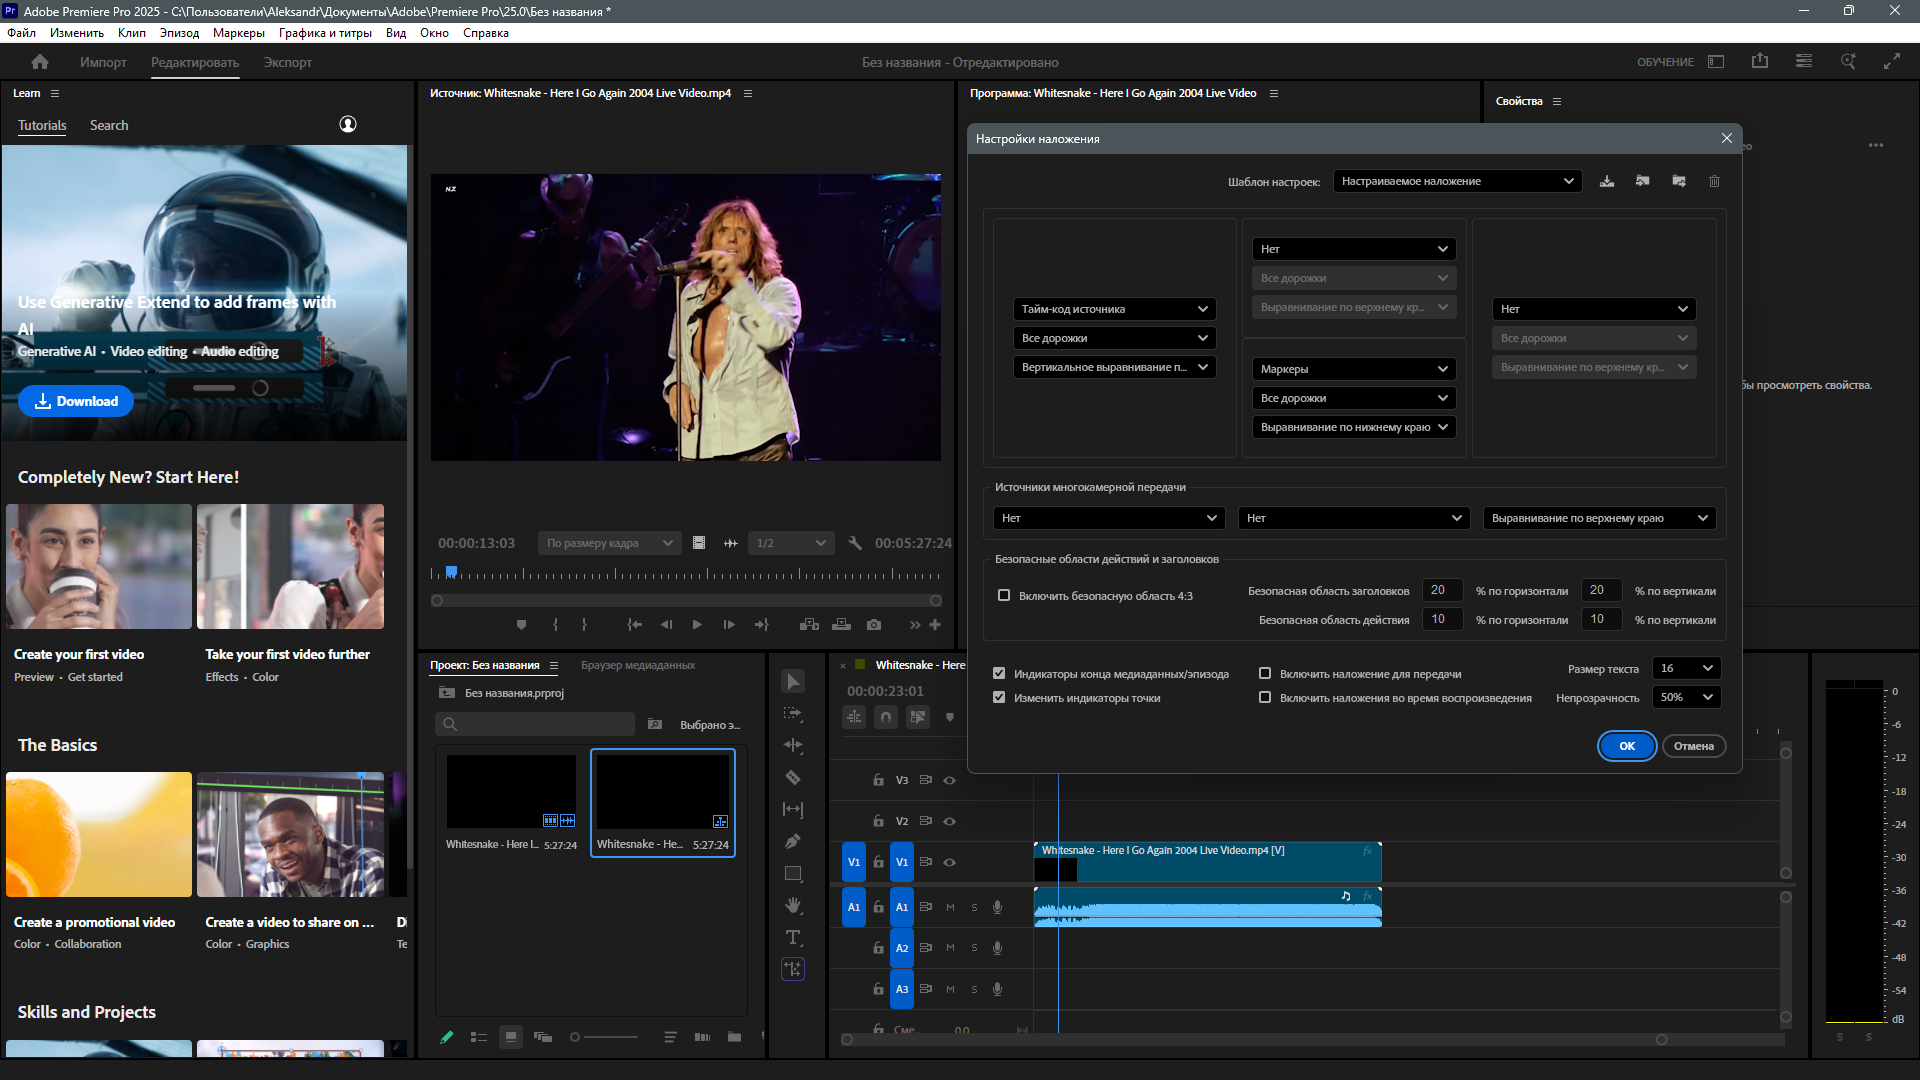Open multicam top edge alignment dropdown
Viewport: 1920px width, 1080px height.
pos(1600,519)
